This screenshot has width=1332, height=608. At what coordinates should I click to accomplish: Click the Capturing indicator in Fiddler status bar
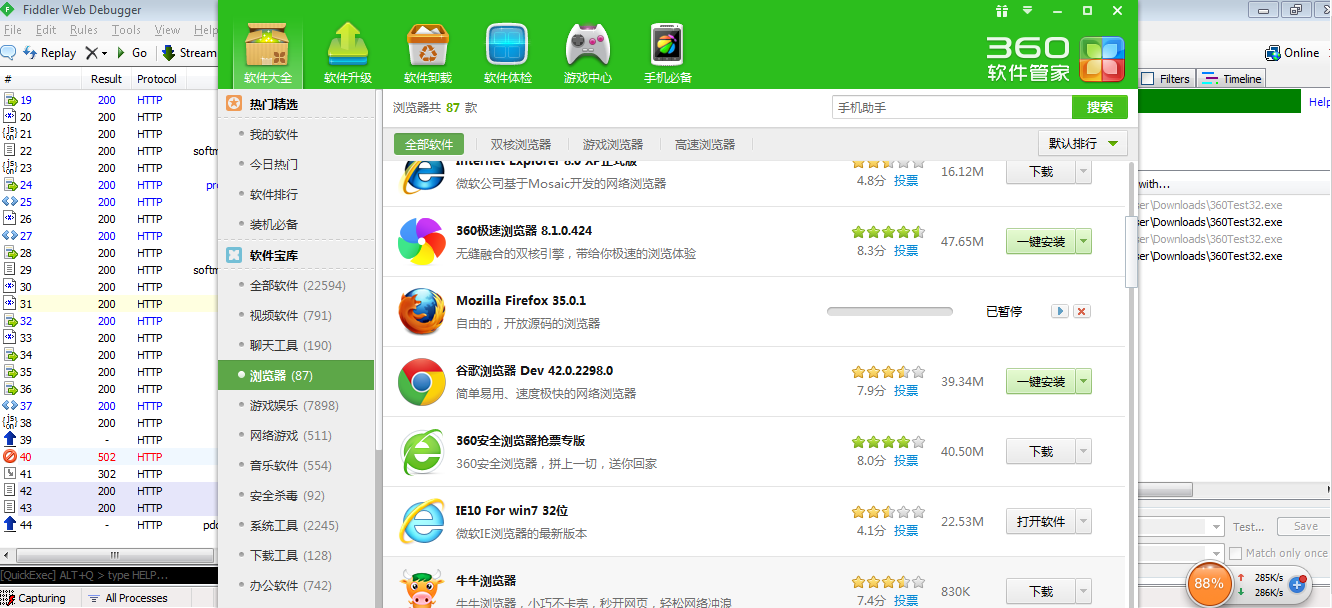(36, 598)
